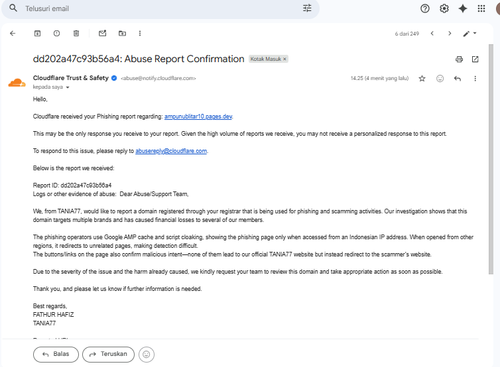Click the Report ID dd202a47c93b56a4 line
The height and width of the screenshot is (367, 500).
tap(72, 185)
